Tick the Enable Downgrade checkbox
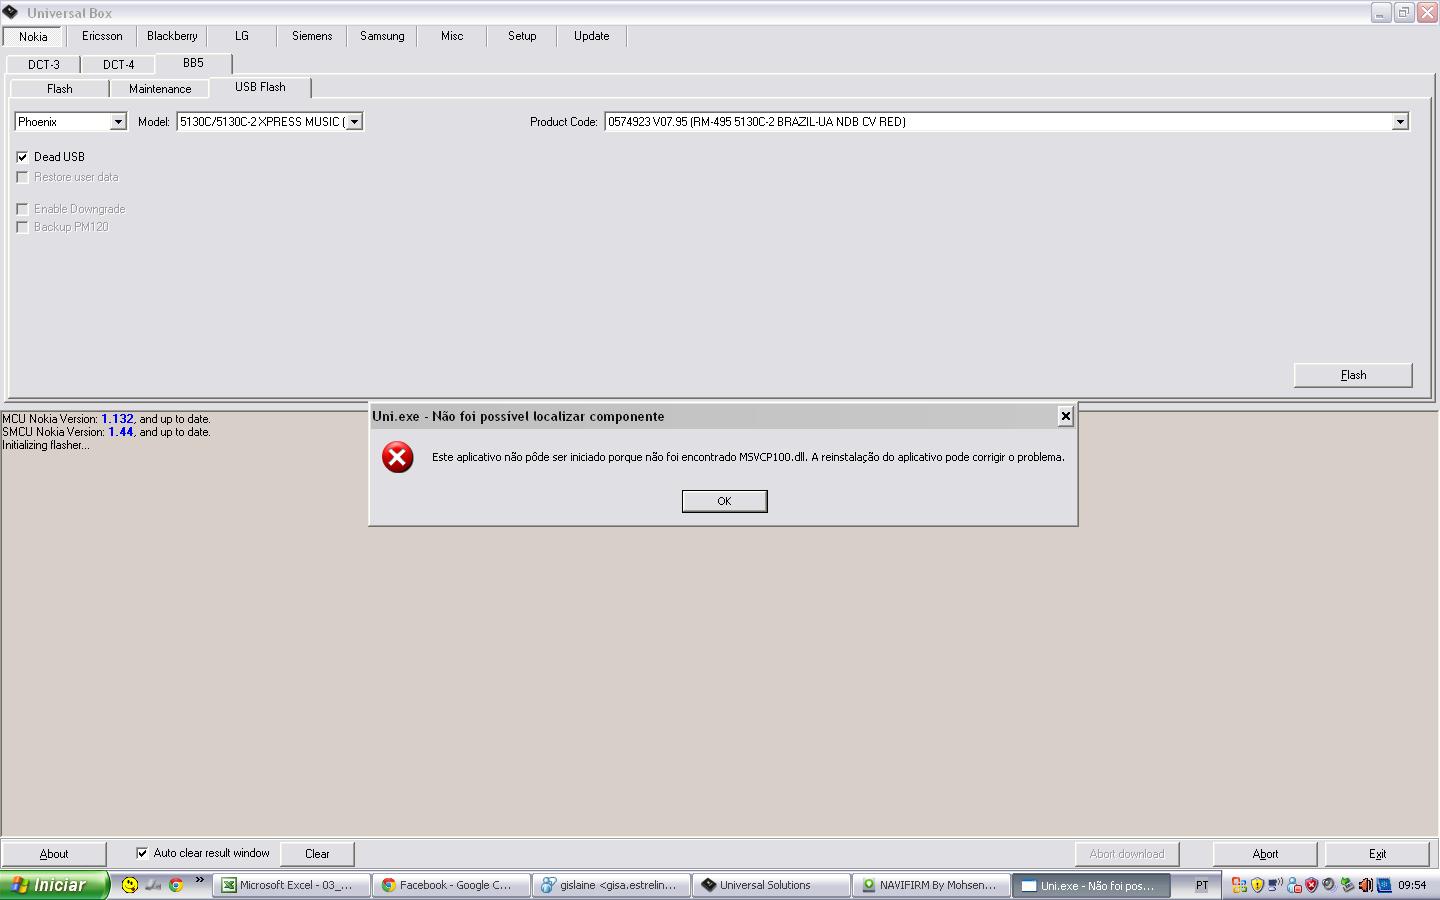Screen dimensions: 1440x900 pos(22,209)
